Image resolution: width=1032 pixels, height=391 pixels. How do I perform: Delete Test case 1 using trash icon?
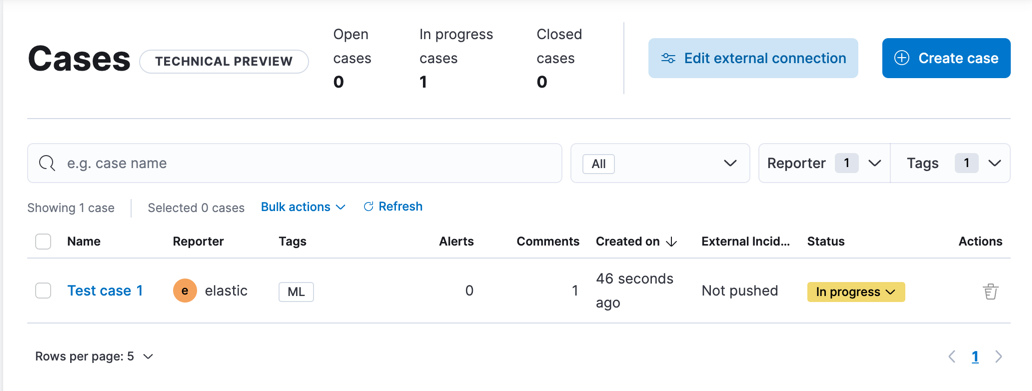991,292
